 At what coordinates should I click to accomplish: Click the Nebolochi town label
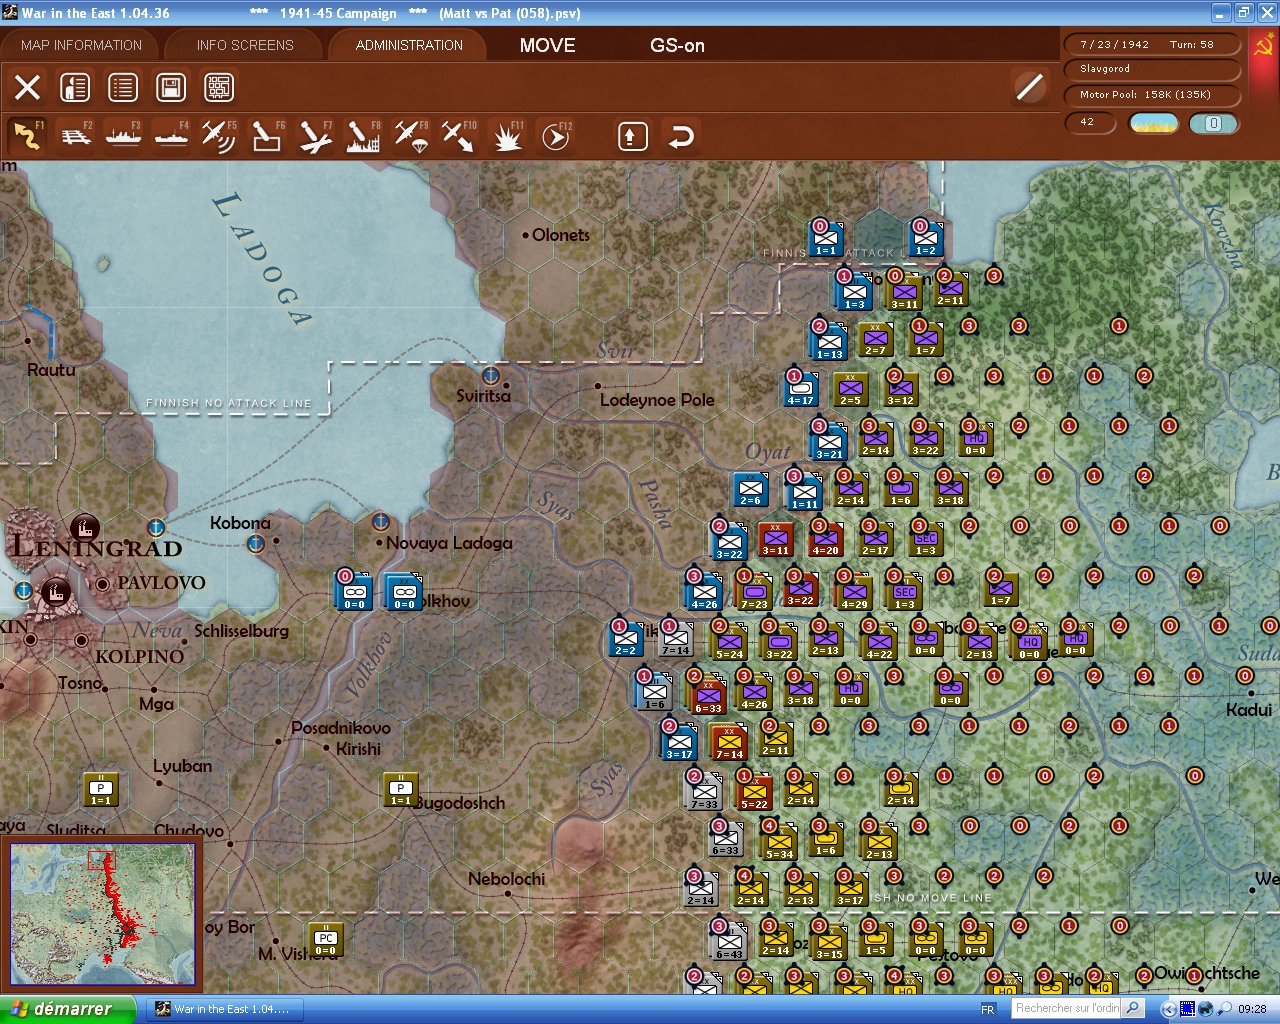[507, 879]
